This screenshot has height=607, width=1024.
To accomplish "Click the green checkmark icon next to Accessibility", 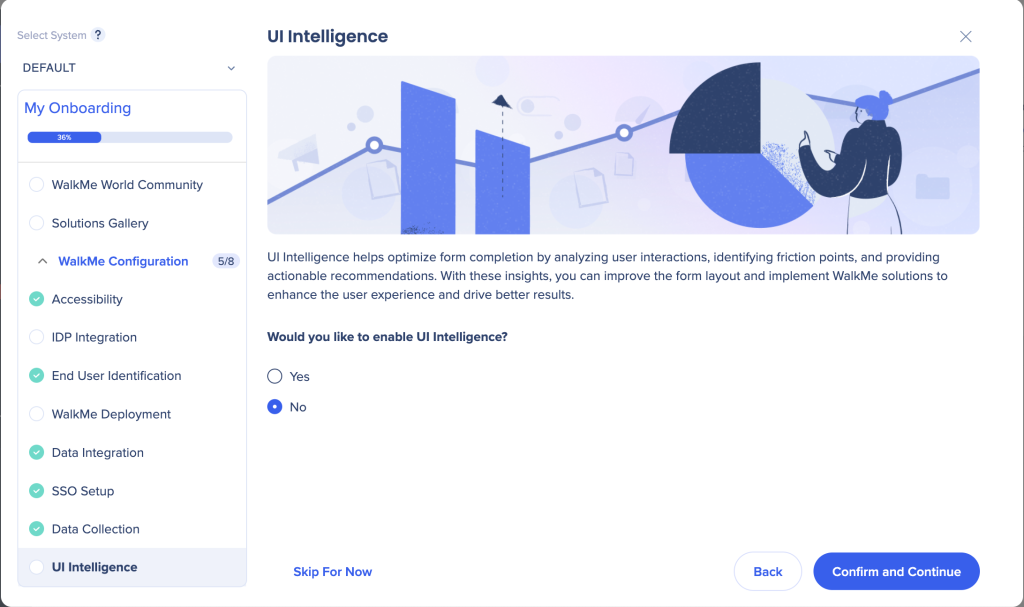I will point(37,299).
